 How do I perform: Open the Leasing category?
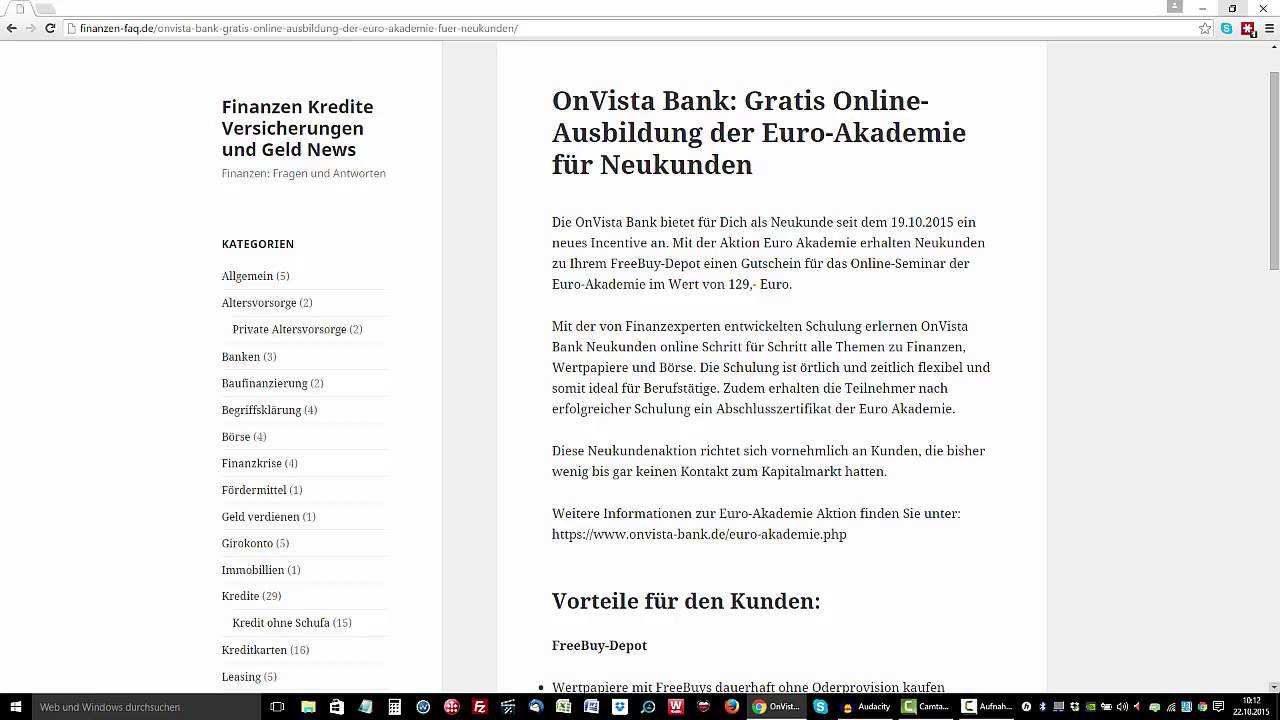(241, 677)
